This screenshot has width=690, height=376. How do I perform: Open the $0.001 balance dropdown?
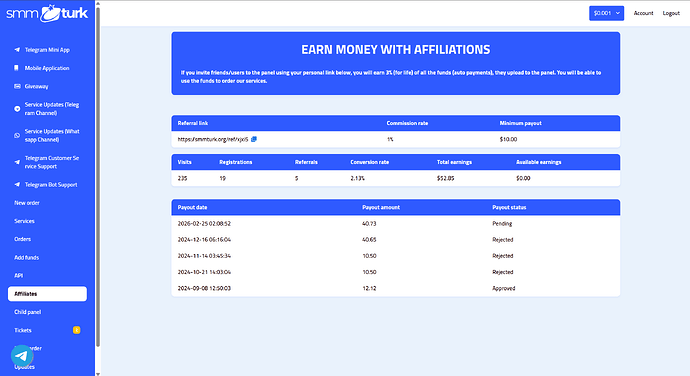606,13
